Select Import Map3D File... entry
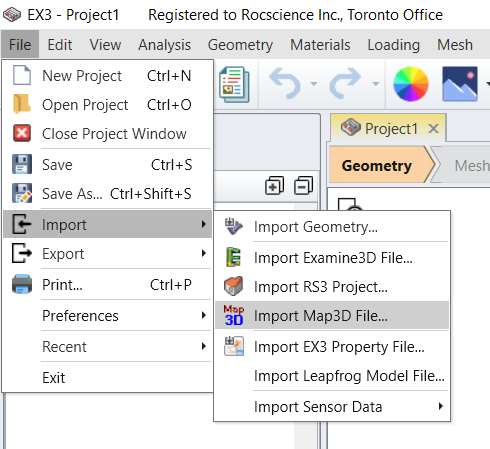Viewport: 490px width, 449px height. [x=332, y=315]
